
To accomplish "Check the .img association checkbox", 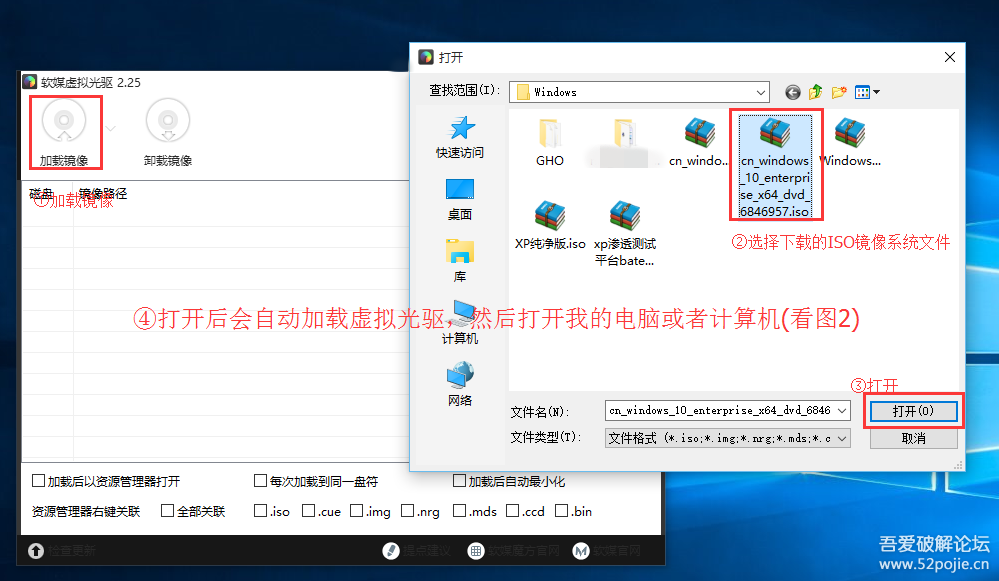I will pos(357,511).
